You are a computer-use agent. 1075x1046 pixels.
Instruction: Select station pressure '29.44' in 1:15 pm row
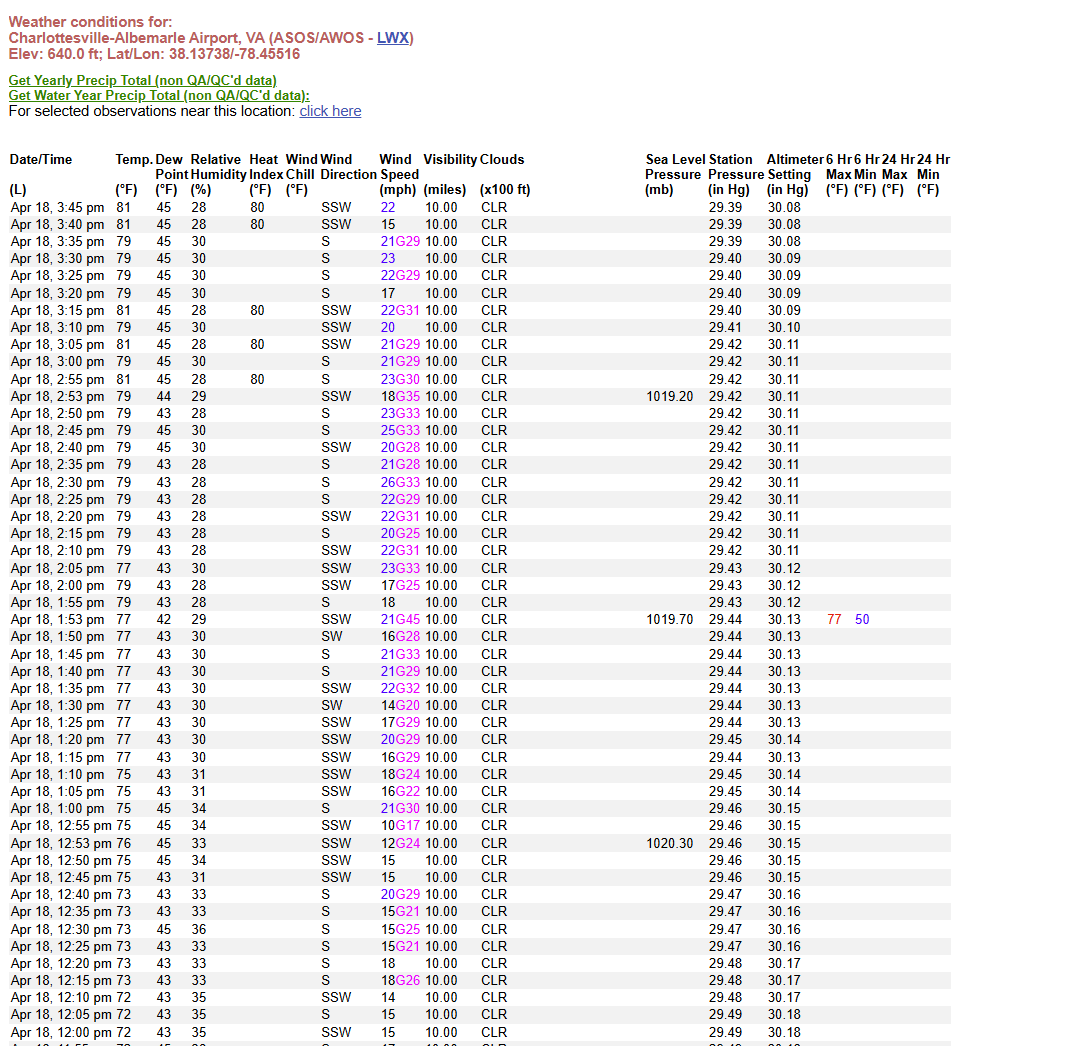coord(725,758)
